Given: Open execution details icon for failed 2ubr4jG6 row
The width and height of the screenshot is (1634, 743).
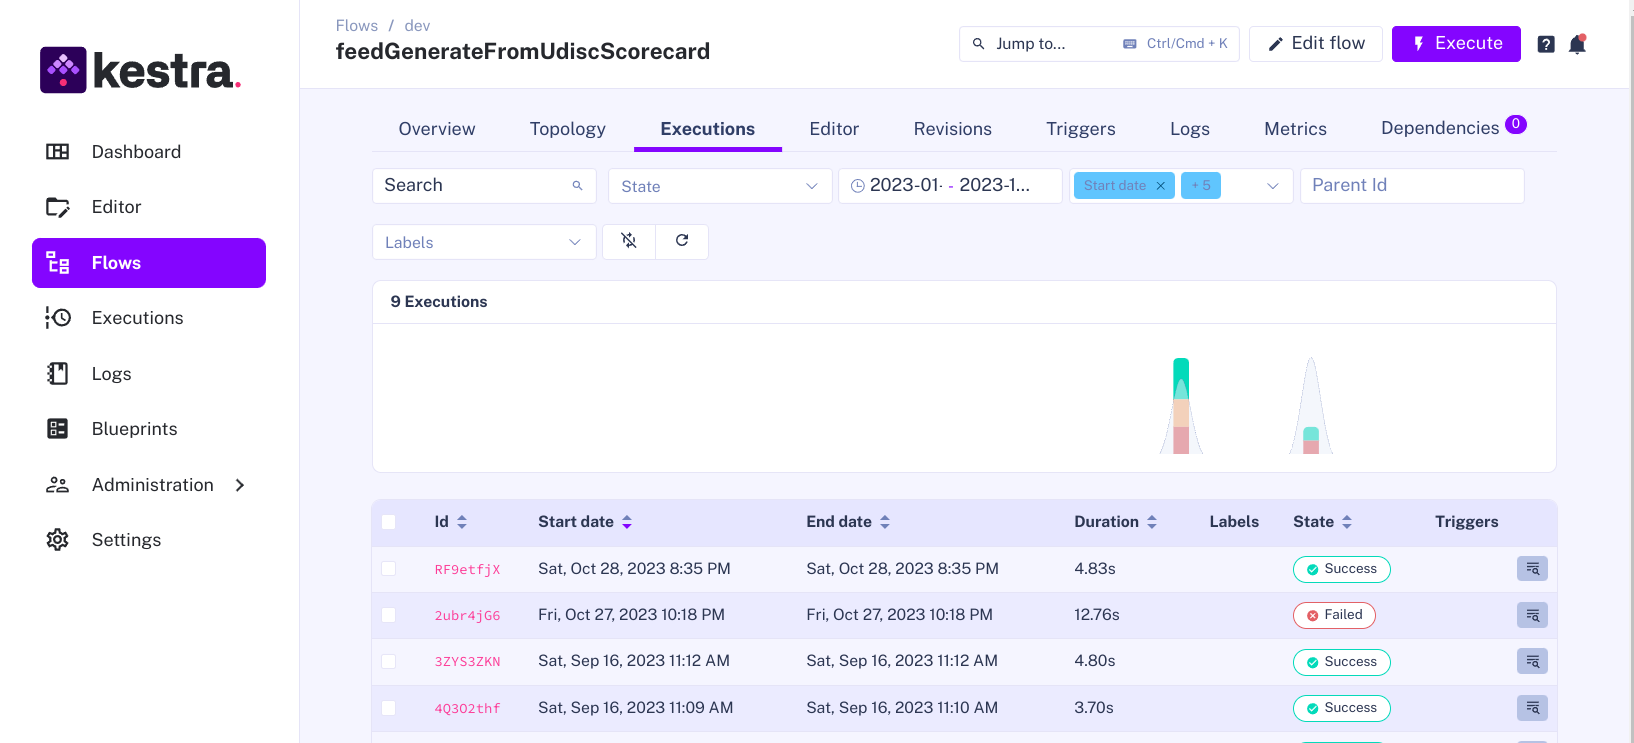Looking at the screenshot, I should tap(1532, 615).
